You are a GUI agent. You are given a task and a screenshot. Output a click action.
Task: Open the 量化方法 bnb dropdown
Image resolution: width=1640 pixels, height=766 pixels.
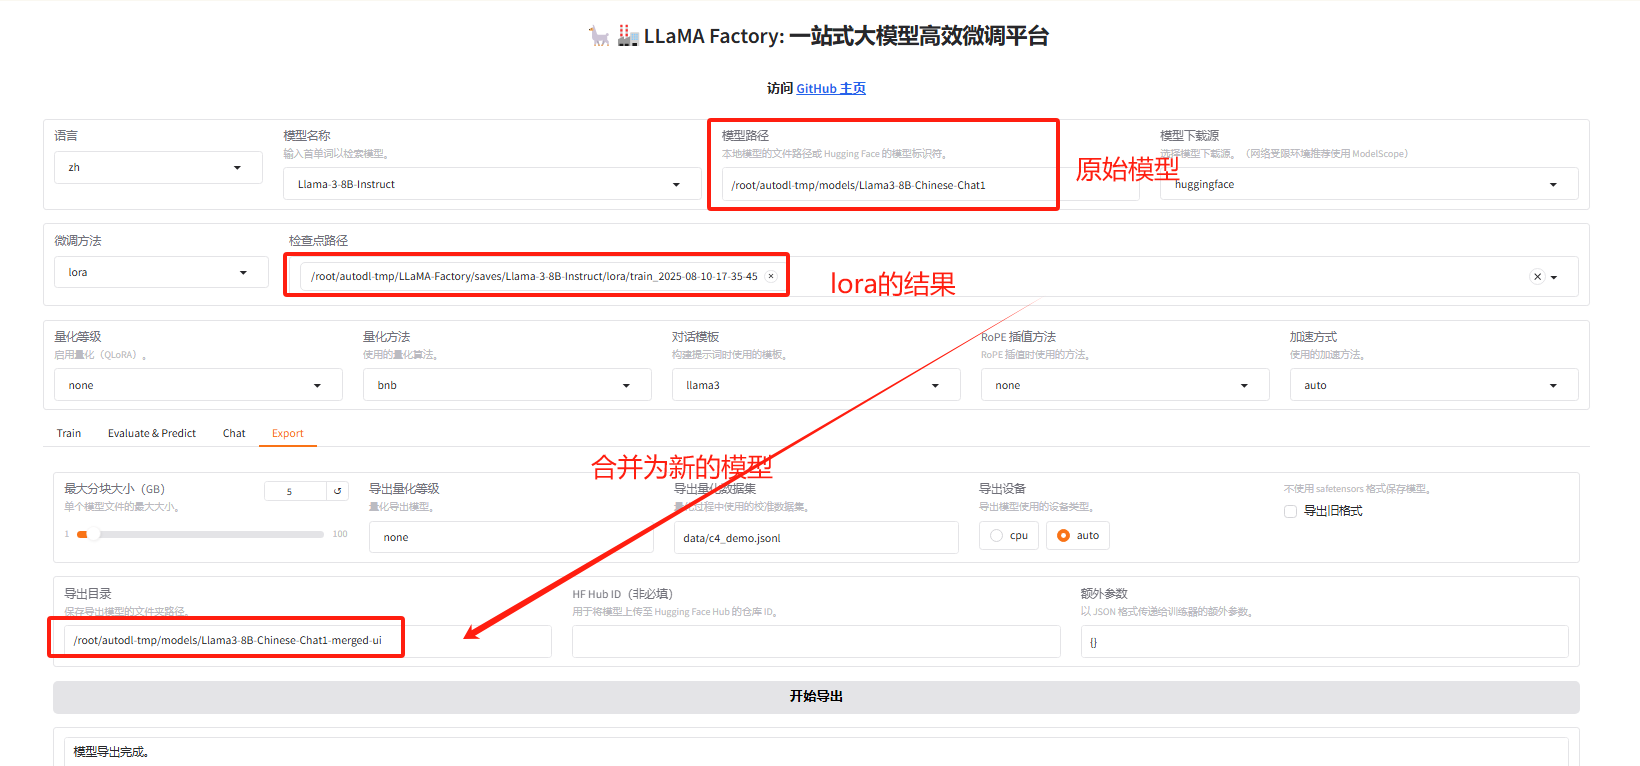coord(507,385)
